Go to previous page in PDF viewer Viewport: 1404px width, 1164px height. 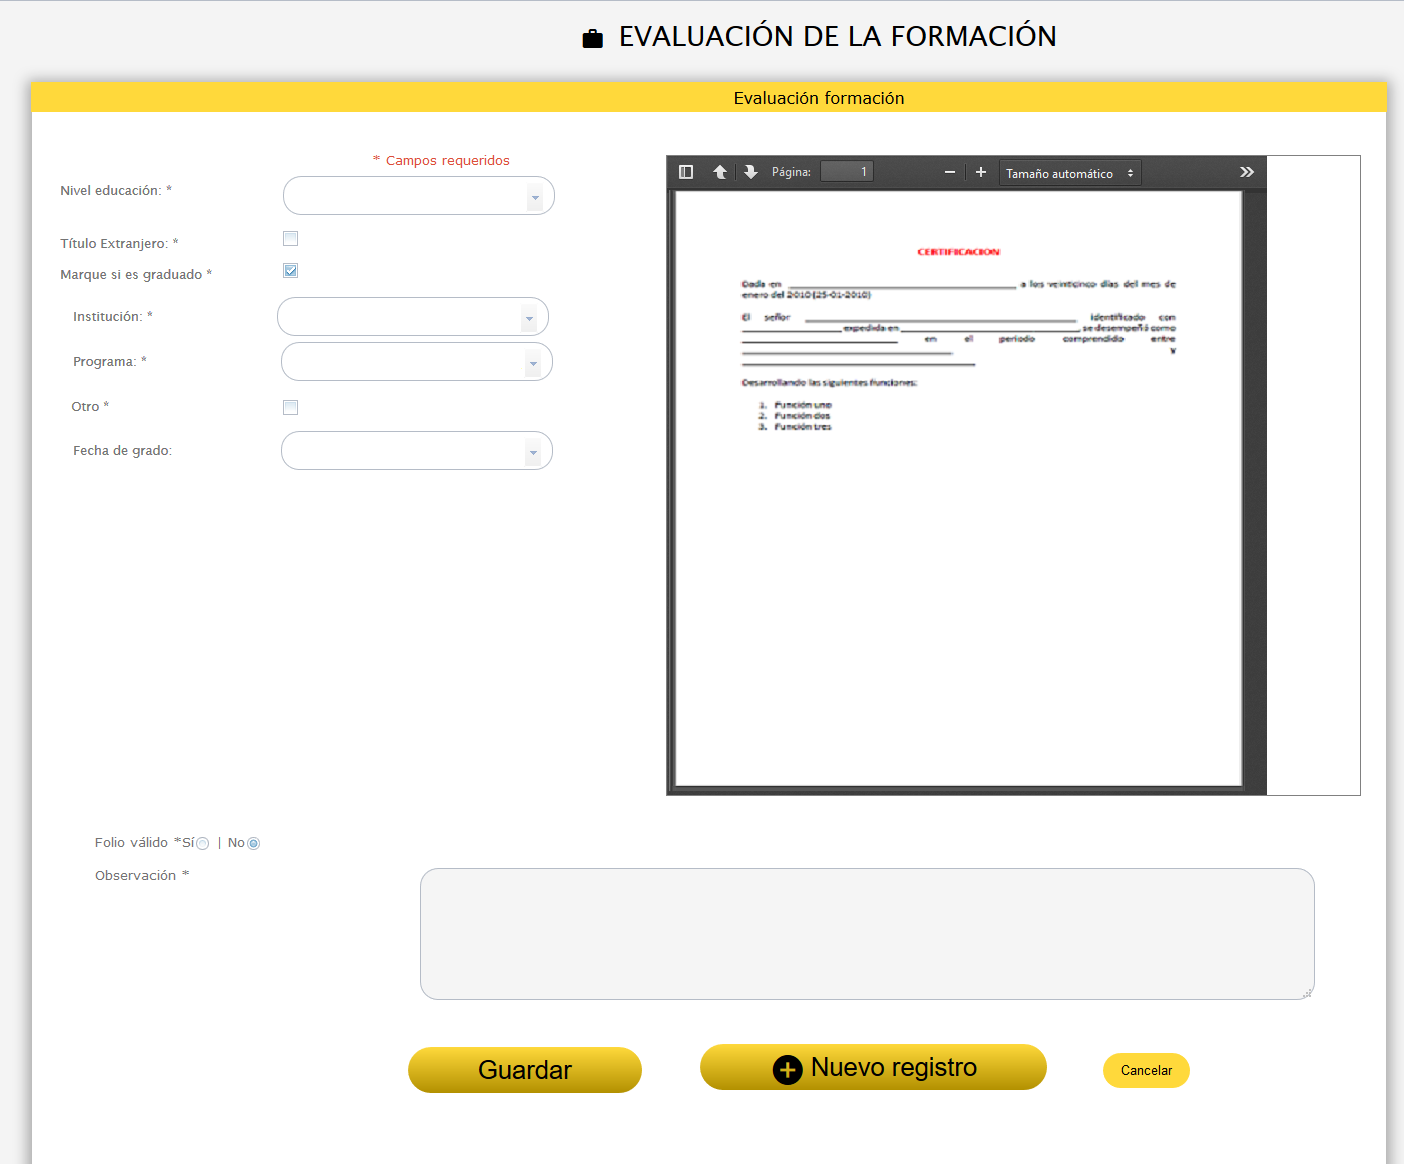coord(720,172)
